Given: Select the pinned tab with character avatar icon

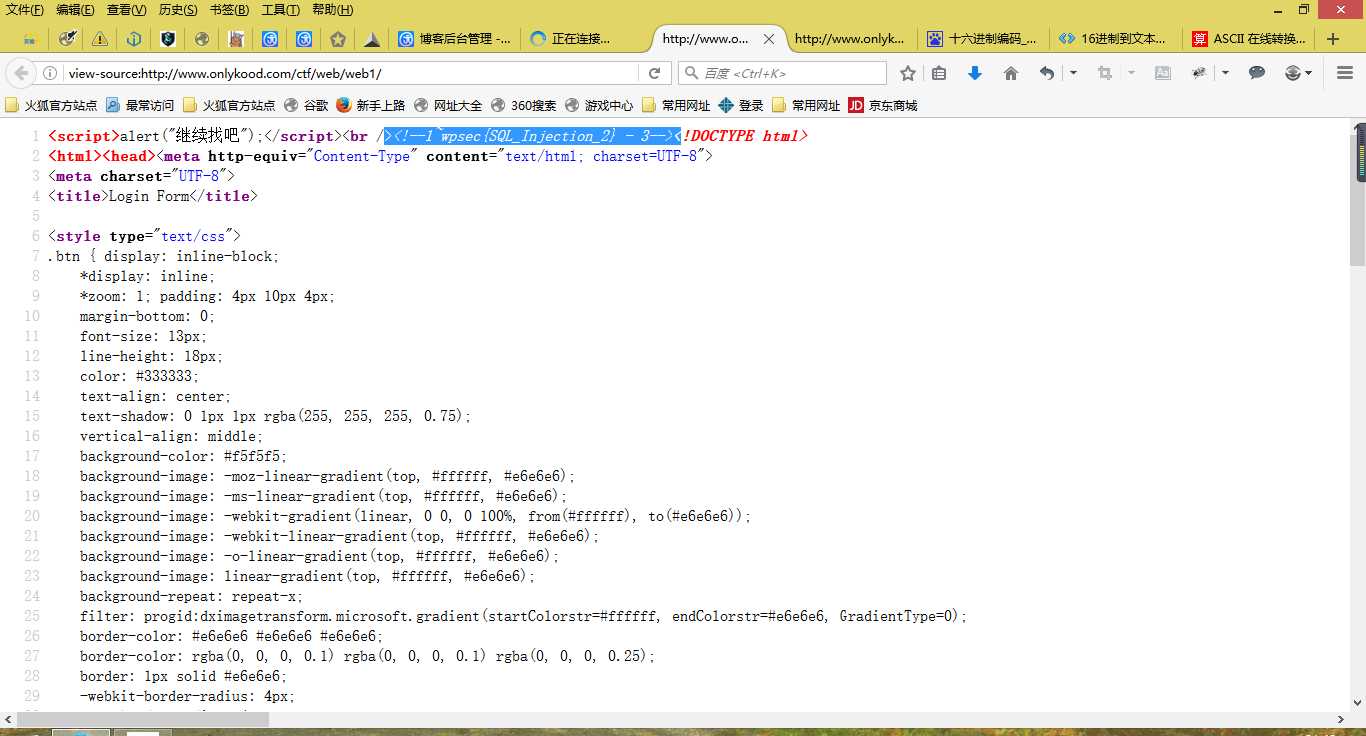Looking at the screenshot, I should (x=236, y=39).
